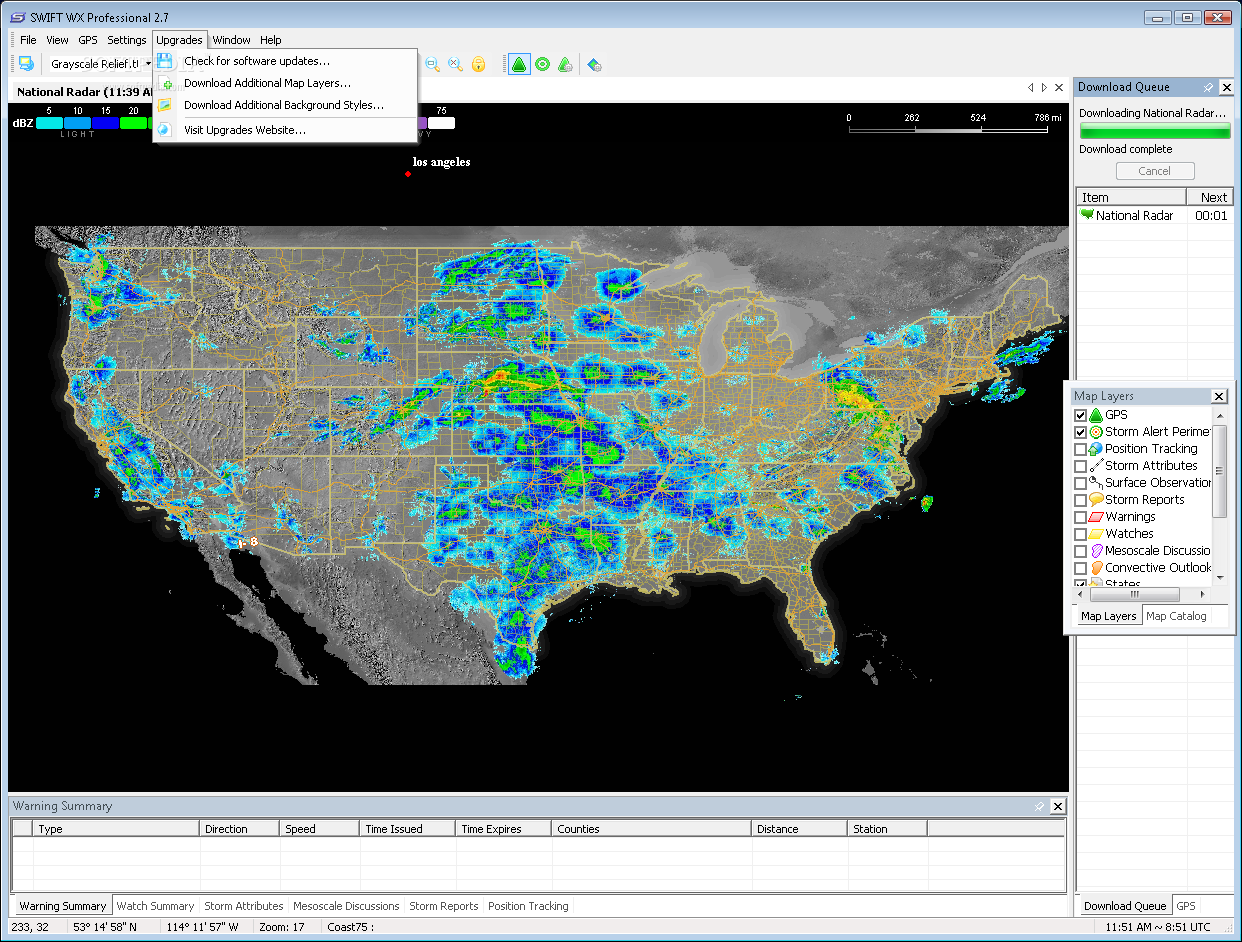The width and height of the screenshot is (1242, 942).
Task: Enable the Warnings layer checkbox
Action: click(1080, 517)
